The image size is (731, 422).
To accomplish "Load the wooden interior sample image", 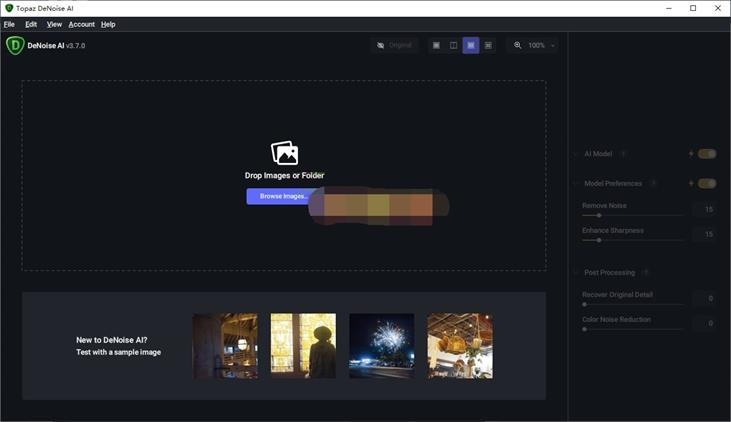I will tap(225, 346).
